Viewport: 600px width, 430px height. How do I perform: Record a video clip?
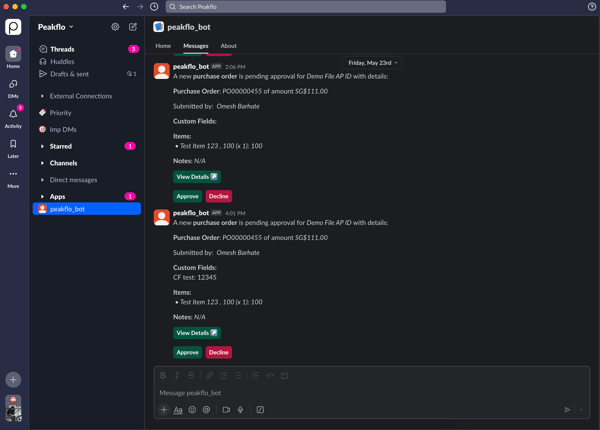pyautogui.click(x=226, y=410)
